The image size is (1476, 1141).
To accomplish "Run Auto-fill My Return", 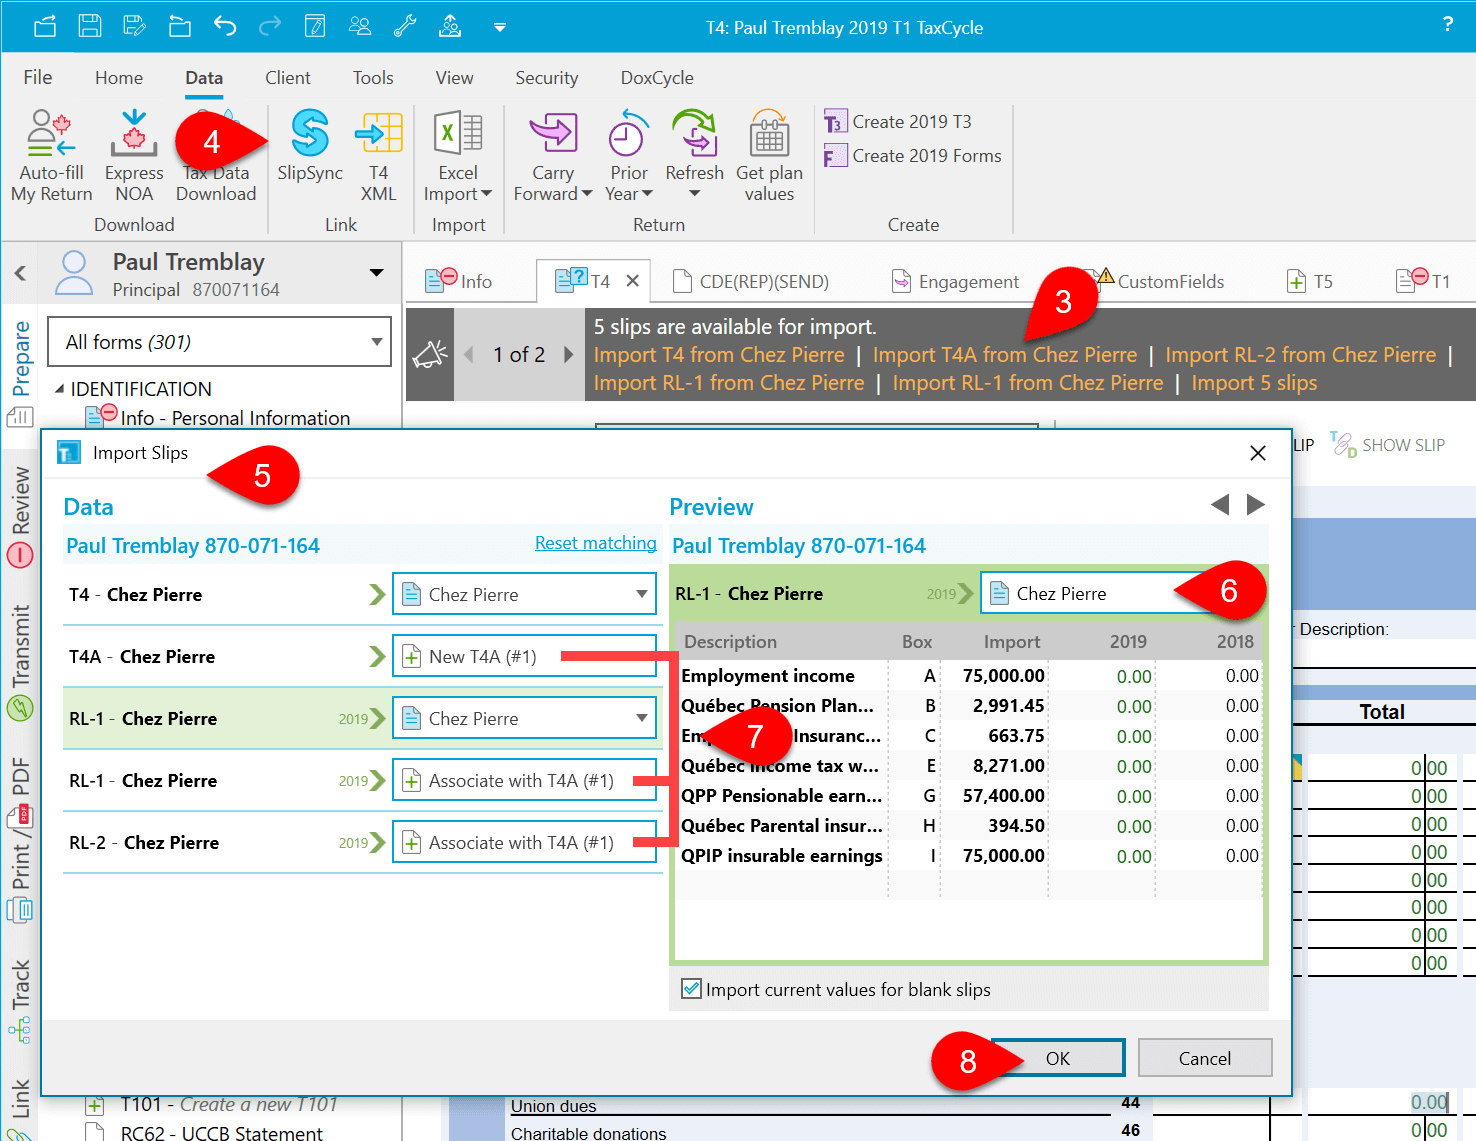I will click(51, 156).
